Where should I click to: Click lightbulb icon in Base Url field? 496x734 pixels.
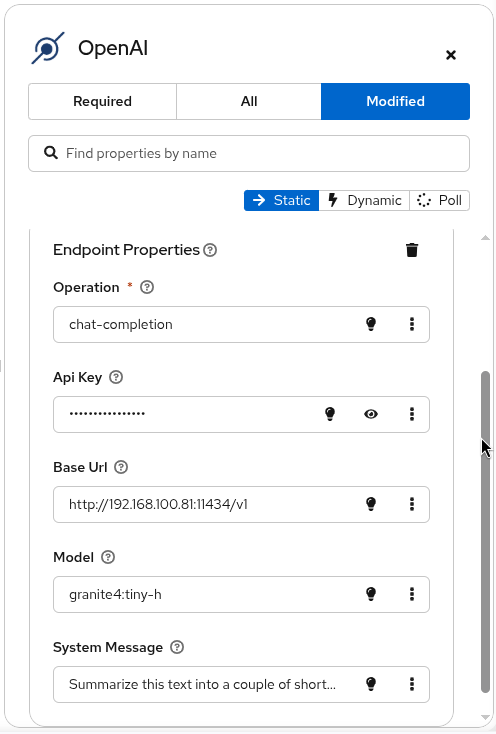tap(371, 504)
